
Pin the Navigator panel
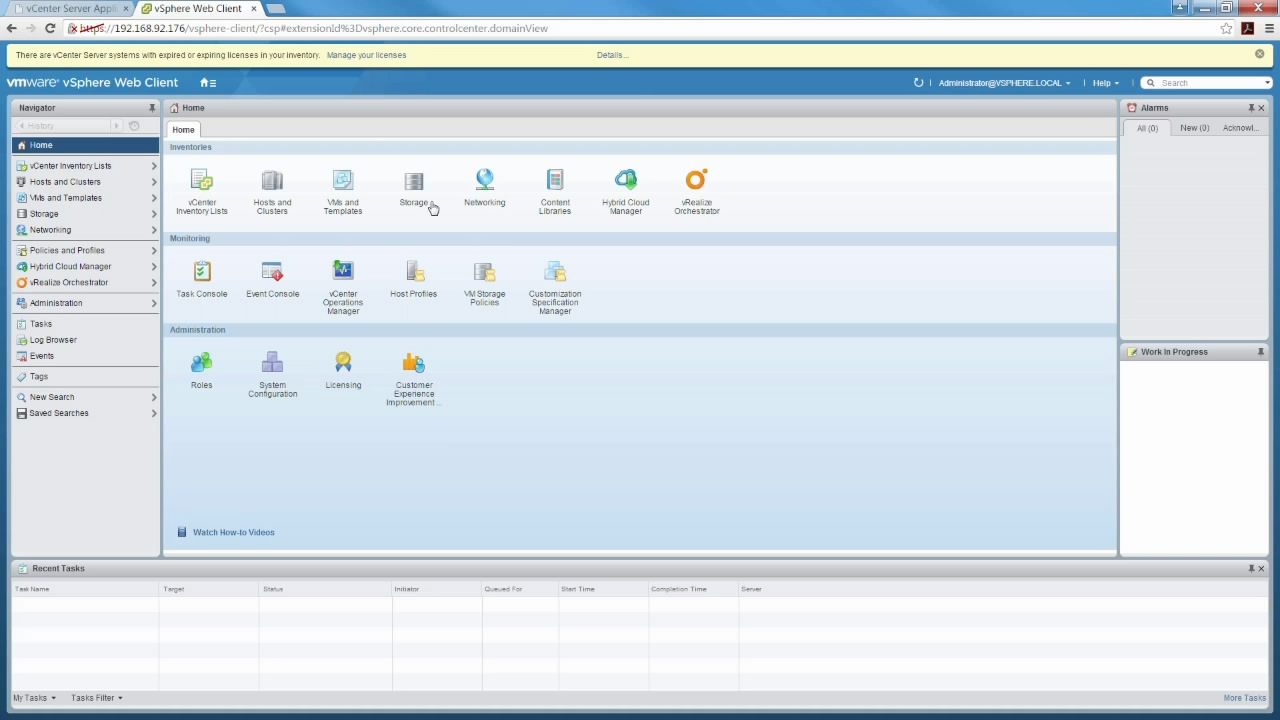(152, 108)
